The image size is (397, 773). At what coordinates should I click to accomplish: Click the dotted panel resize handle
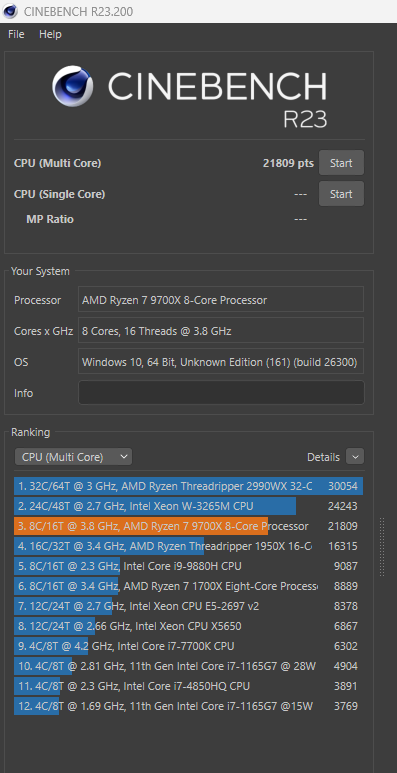coord(382,547)
